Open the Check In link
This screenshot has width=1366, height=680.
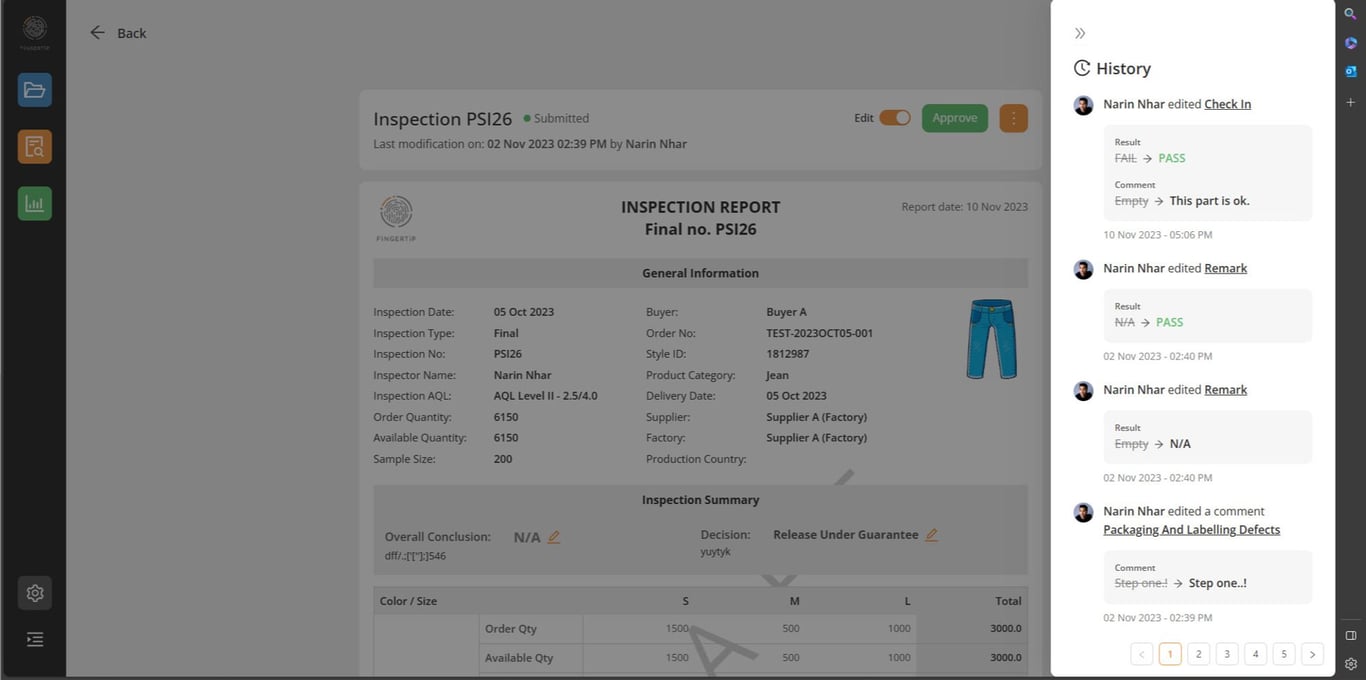1227,104
